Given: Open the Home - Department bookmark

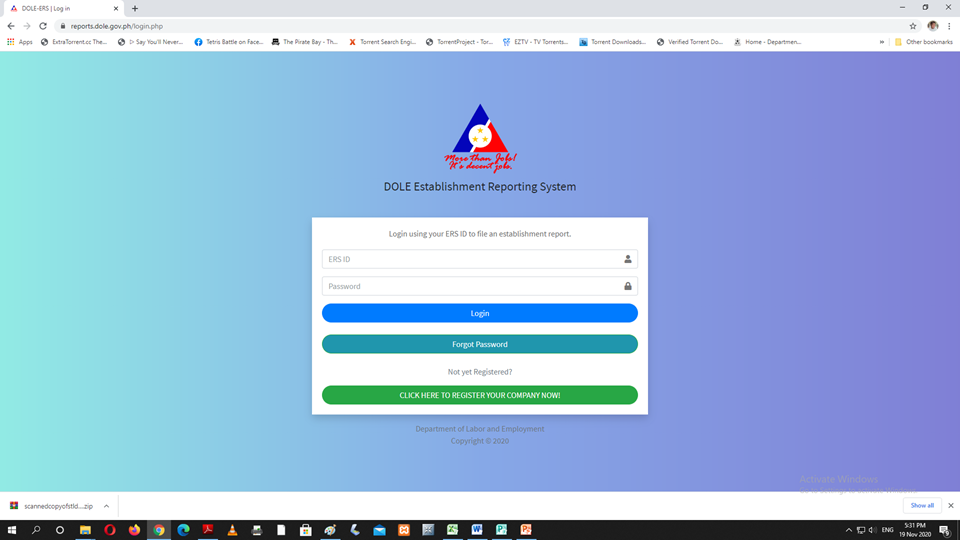Looking at the screenshot, I should [768, 42].
